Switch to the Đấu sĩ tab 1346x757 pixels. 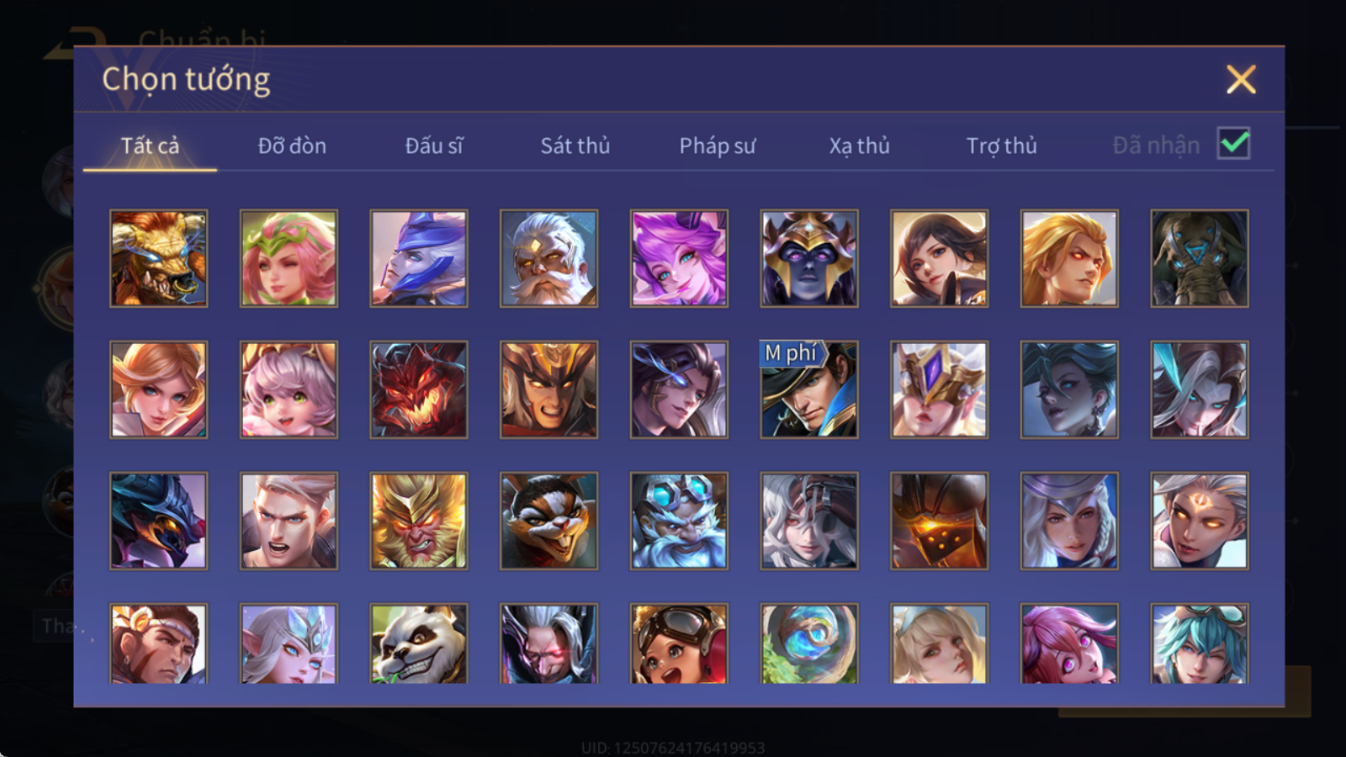coord(434,145)
